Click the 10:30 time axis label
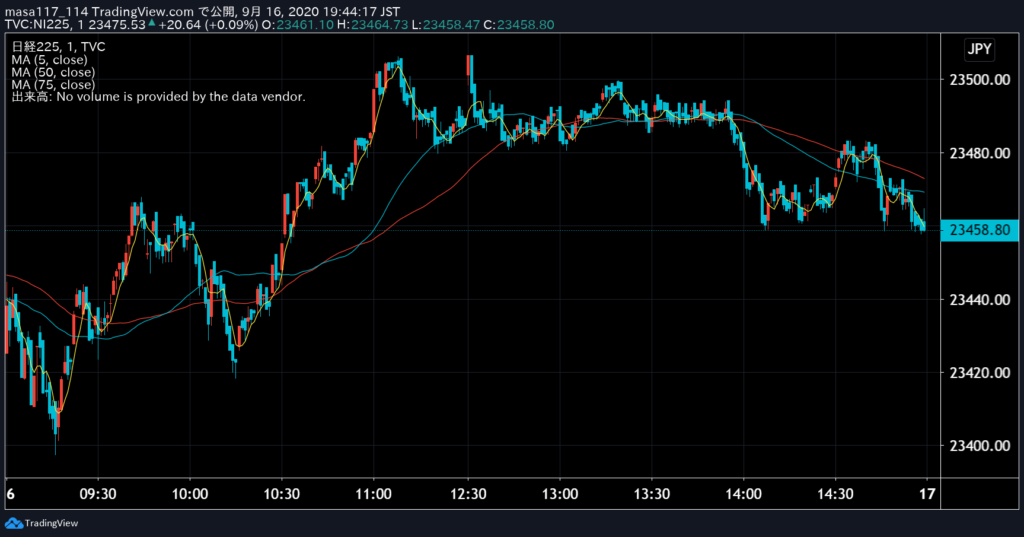The height and width of the screenshot is (537, 1024). (x=281, y=494)
